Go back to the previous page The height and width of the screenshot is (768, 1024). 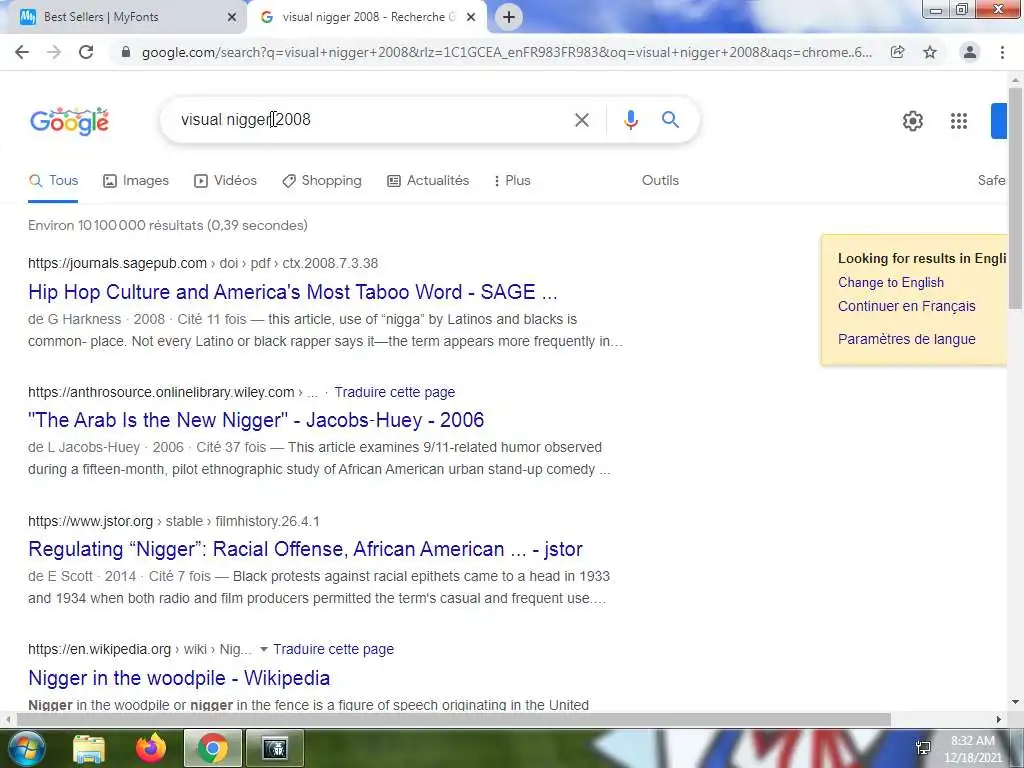(x=22, y=52)
